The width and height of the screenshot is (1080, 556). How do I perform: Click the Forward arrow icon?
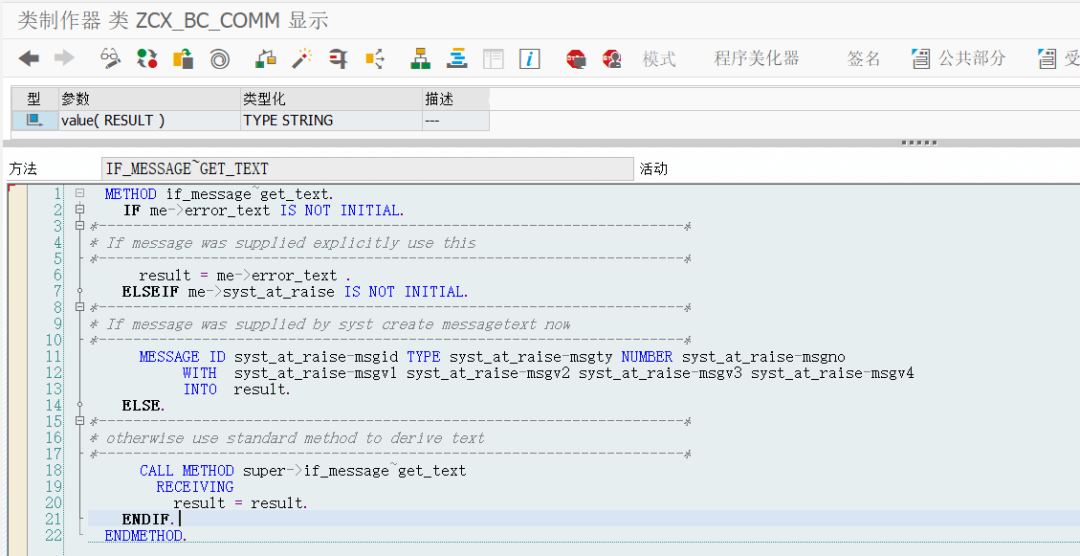point(64,59)
